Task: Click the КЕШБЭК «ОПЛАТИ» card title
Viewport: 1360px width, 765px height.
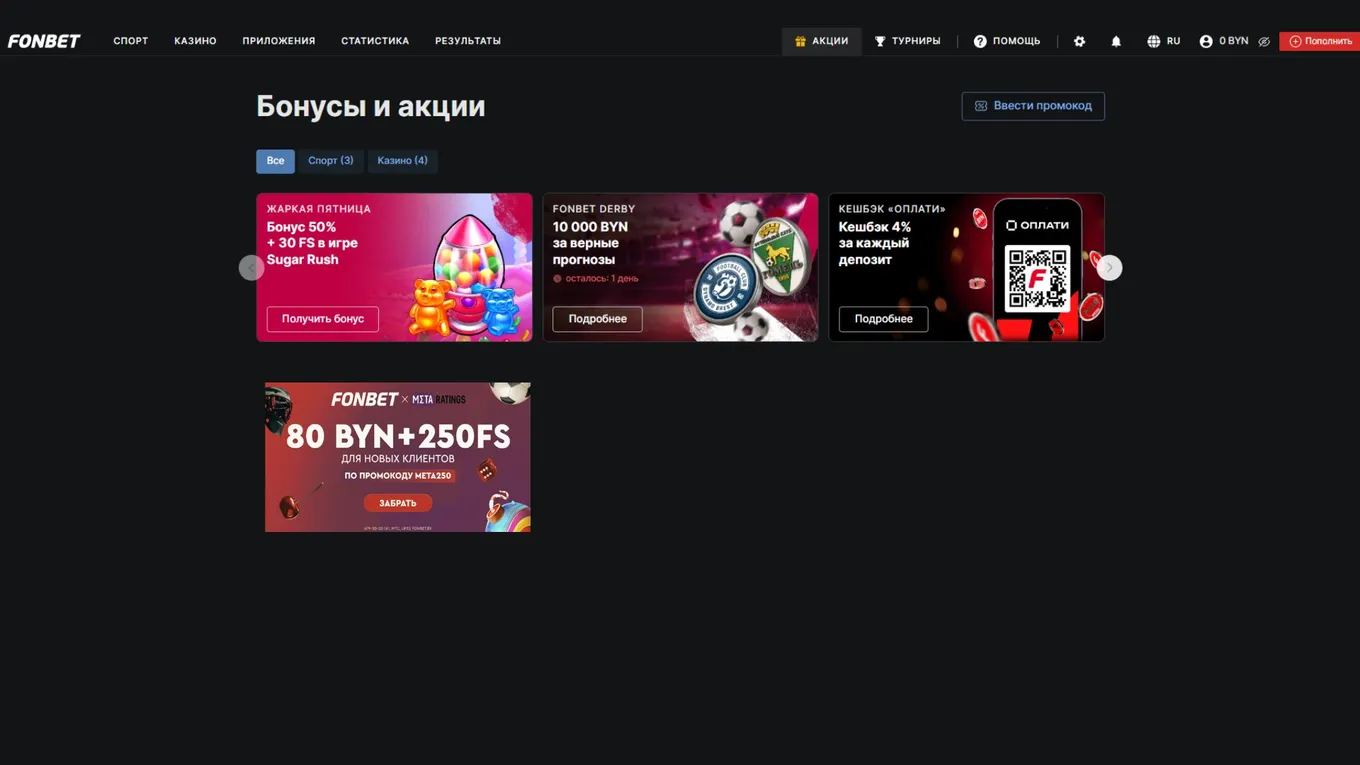Action: coord(892,209)
